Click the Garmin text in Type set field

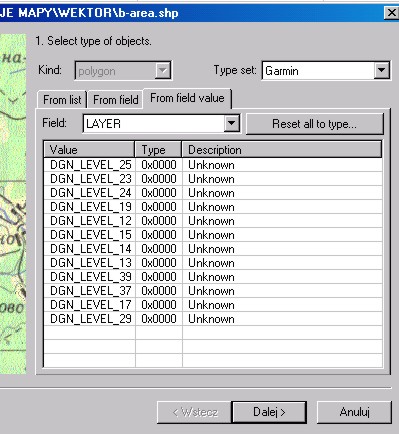click(x=282, y=71)
